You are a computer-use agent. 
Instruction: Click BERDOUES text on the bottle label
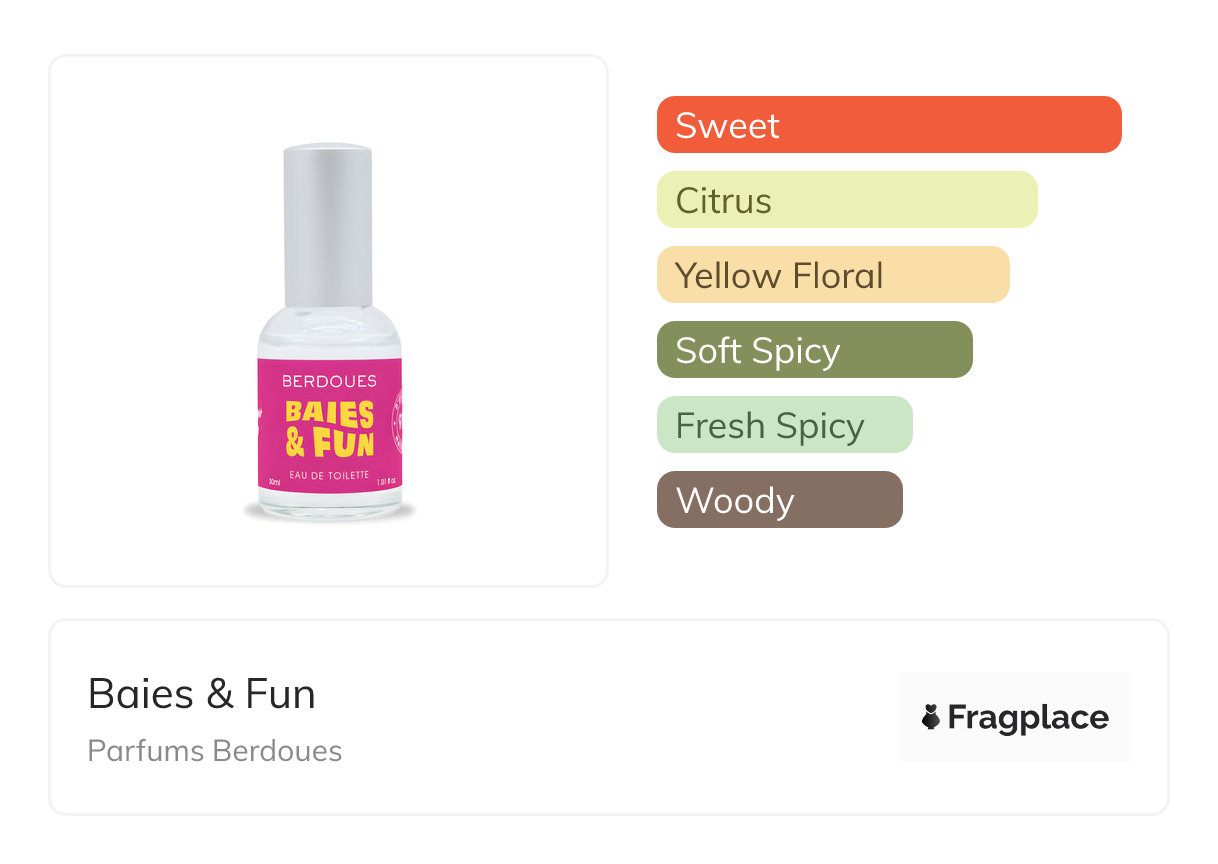click(329, 381)
